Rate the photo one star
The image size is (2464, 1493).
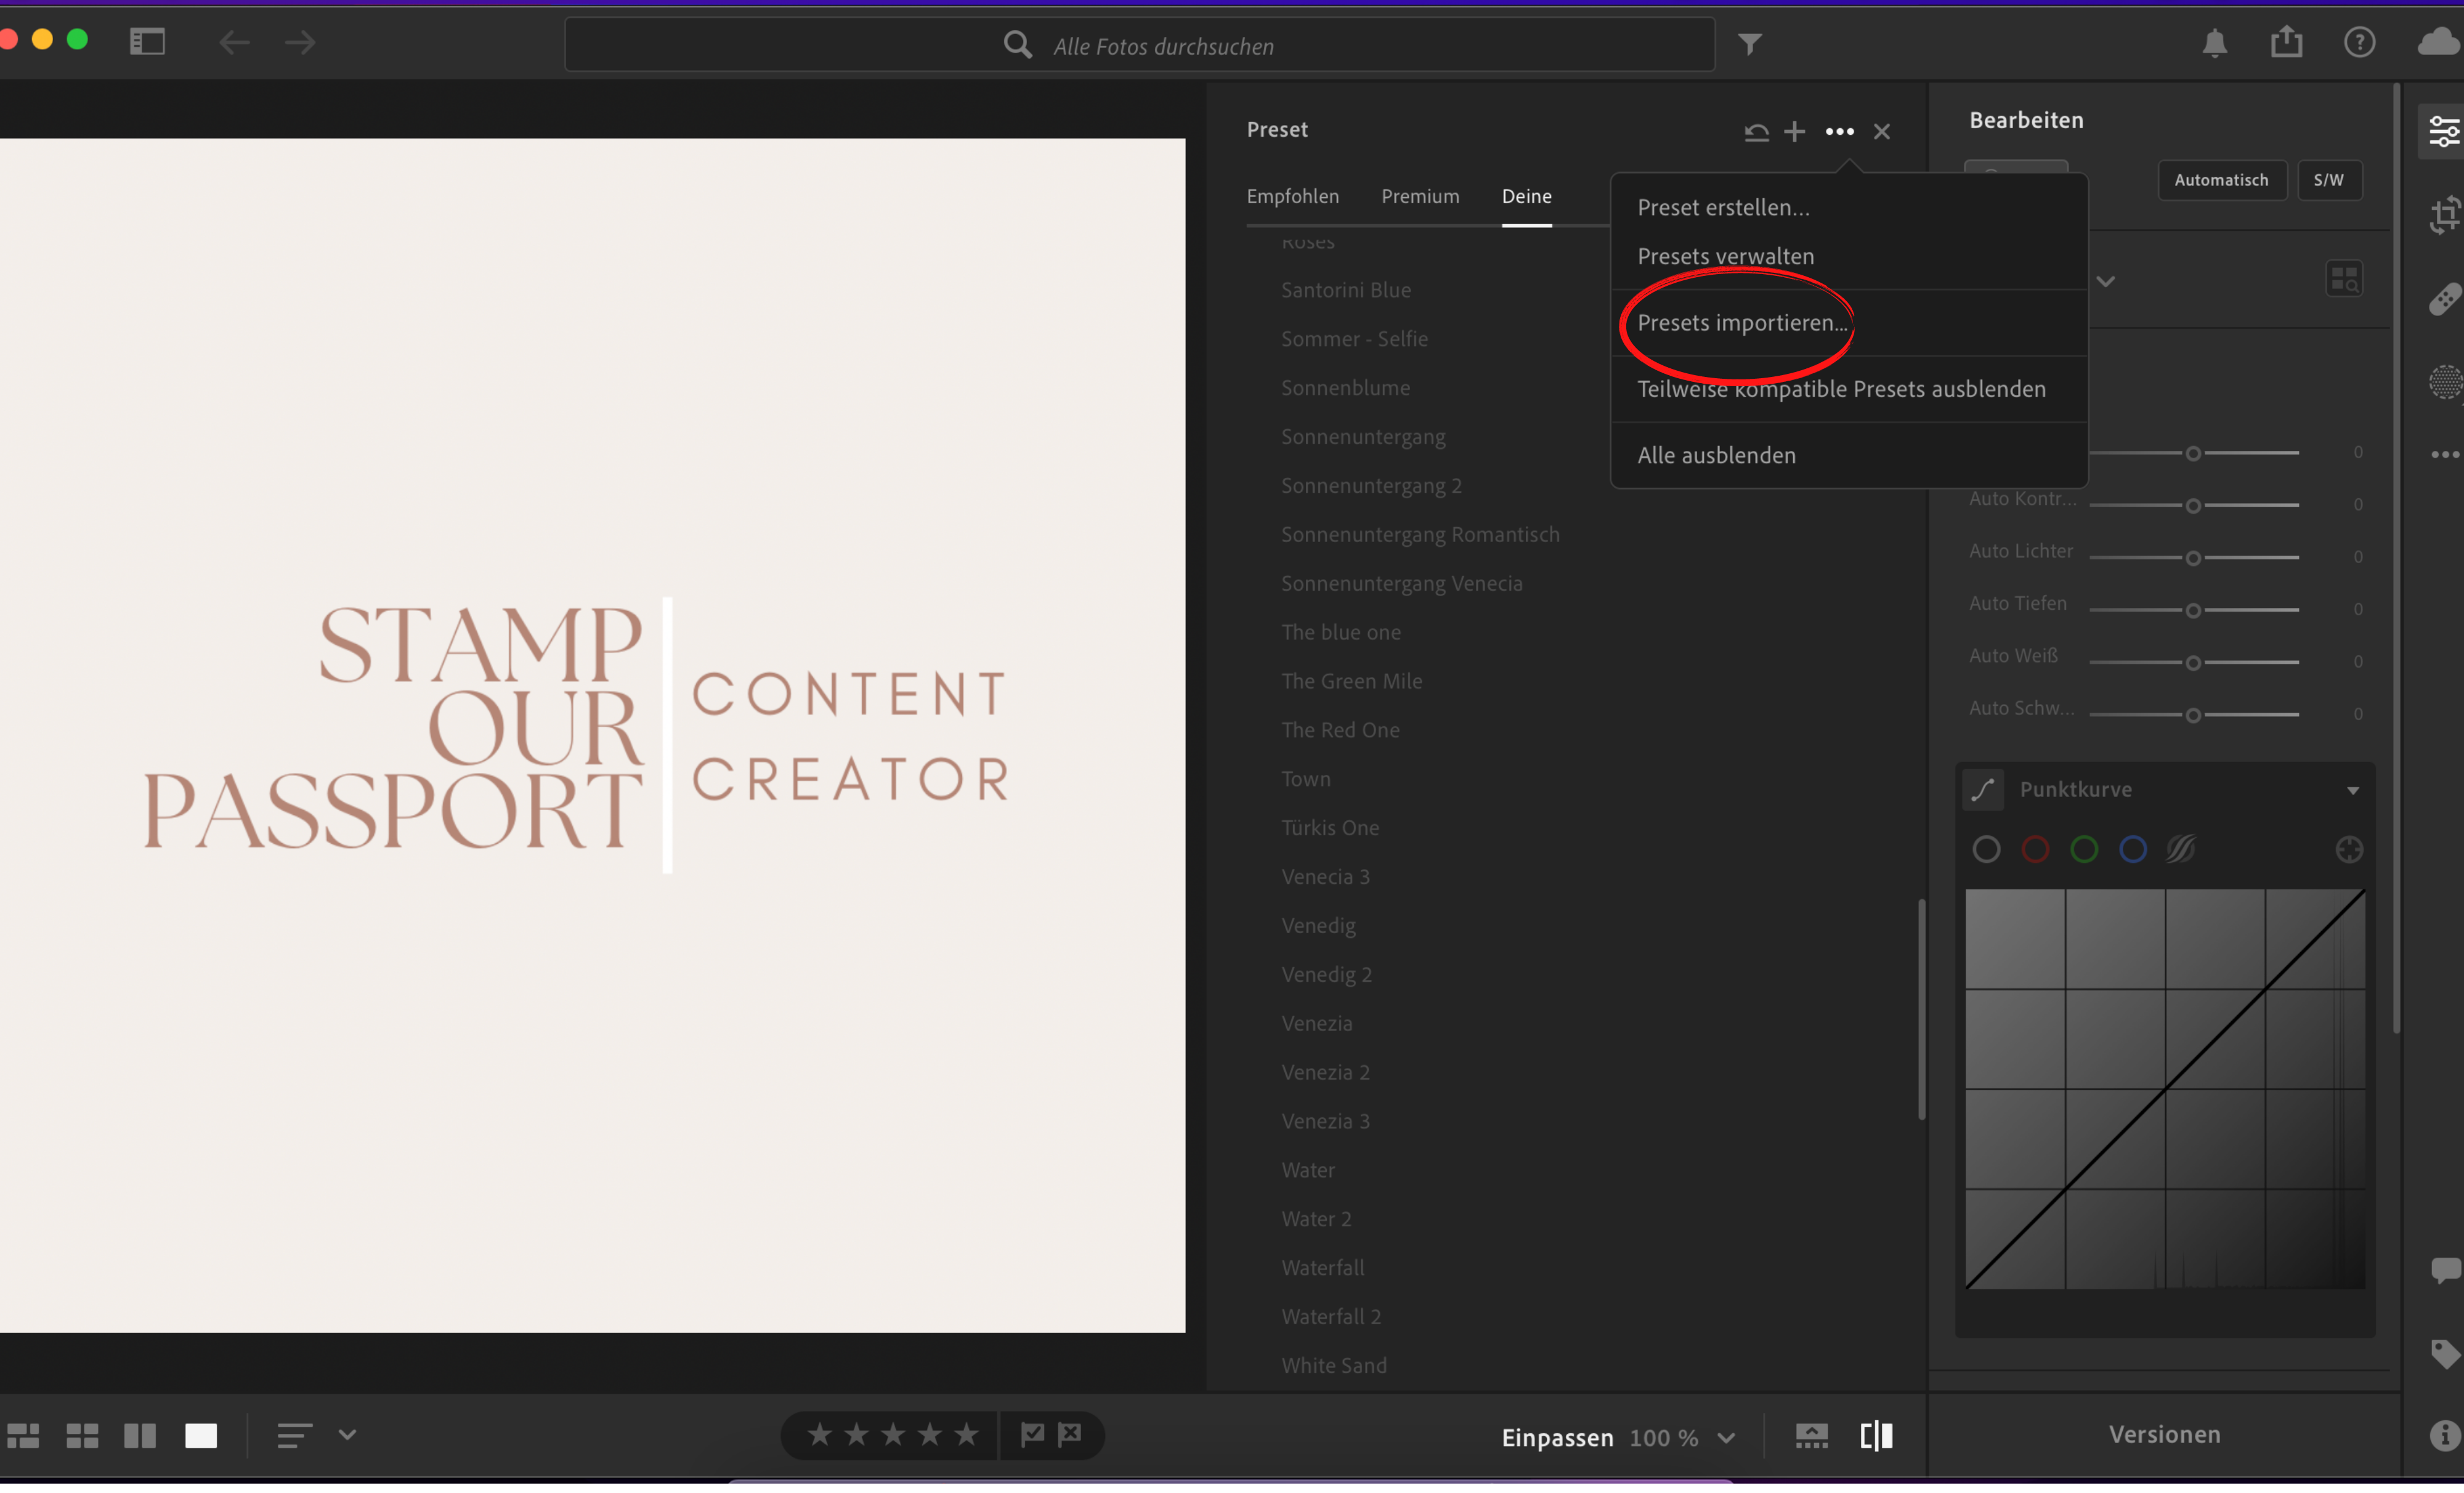pyautogui.click(x=820, y=1435)
